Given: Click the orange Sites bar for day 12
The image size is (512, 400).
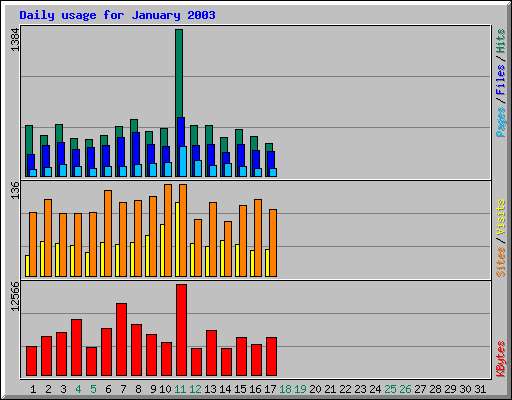Looking at the screenshot, I should (198, 248).
